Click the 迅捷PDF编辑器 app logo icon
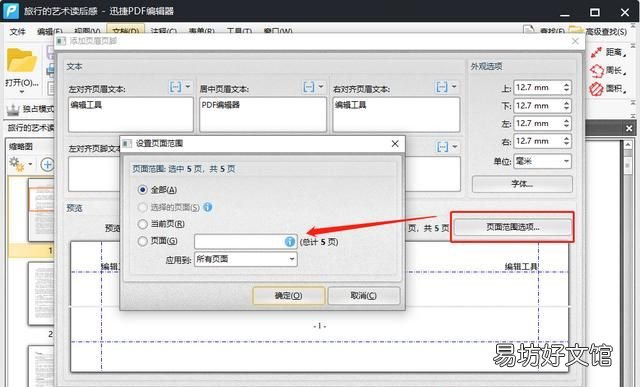The image size is (640, 387). coord(11,11)
